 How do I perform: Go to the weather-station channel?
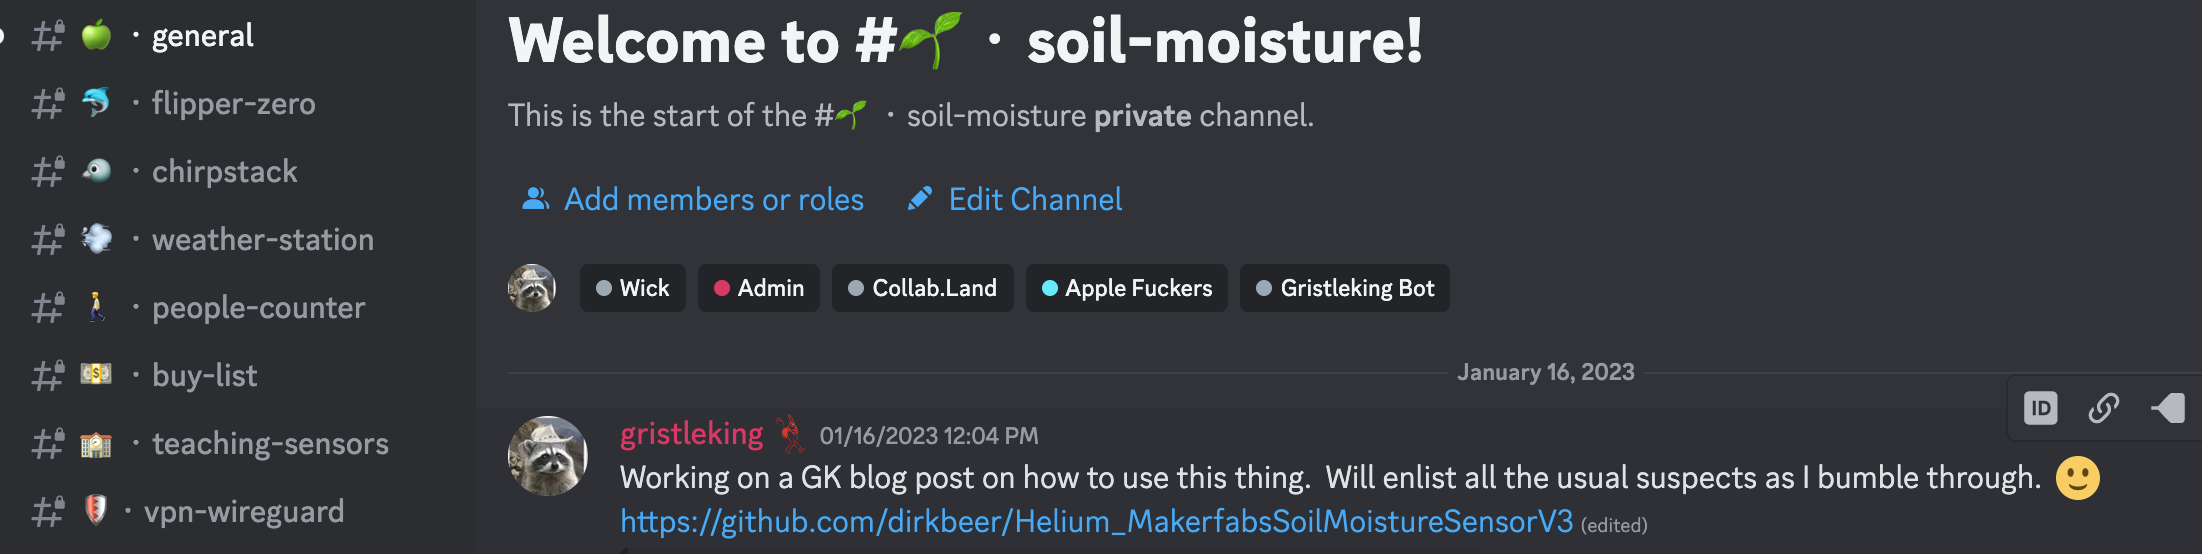[x=262, y=240]
